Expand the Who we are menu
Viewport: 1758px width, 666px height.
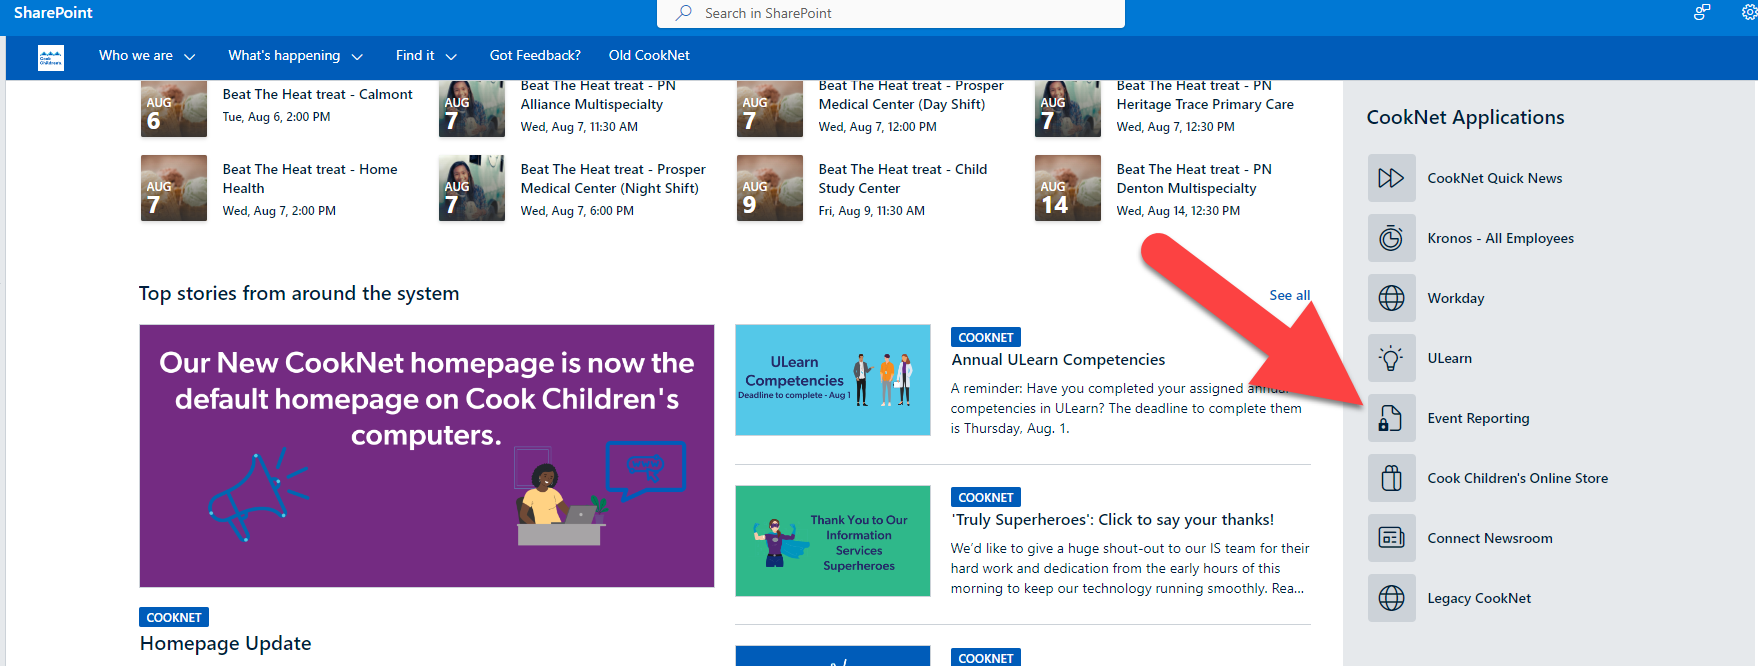pos(147,56)
